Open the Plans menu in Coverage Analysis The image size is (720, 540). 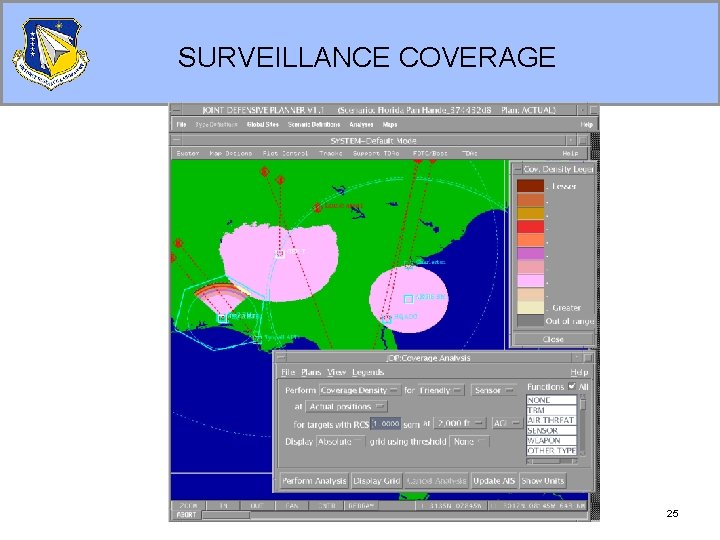pos(311,372)
